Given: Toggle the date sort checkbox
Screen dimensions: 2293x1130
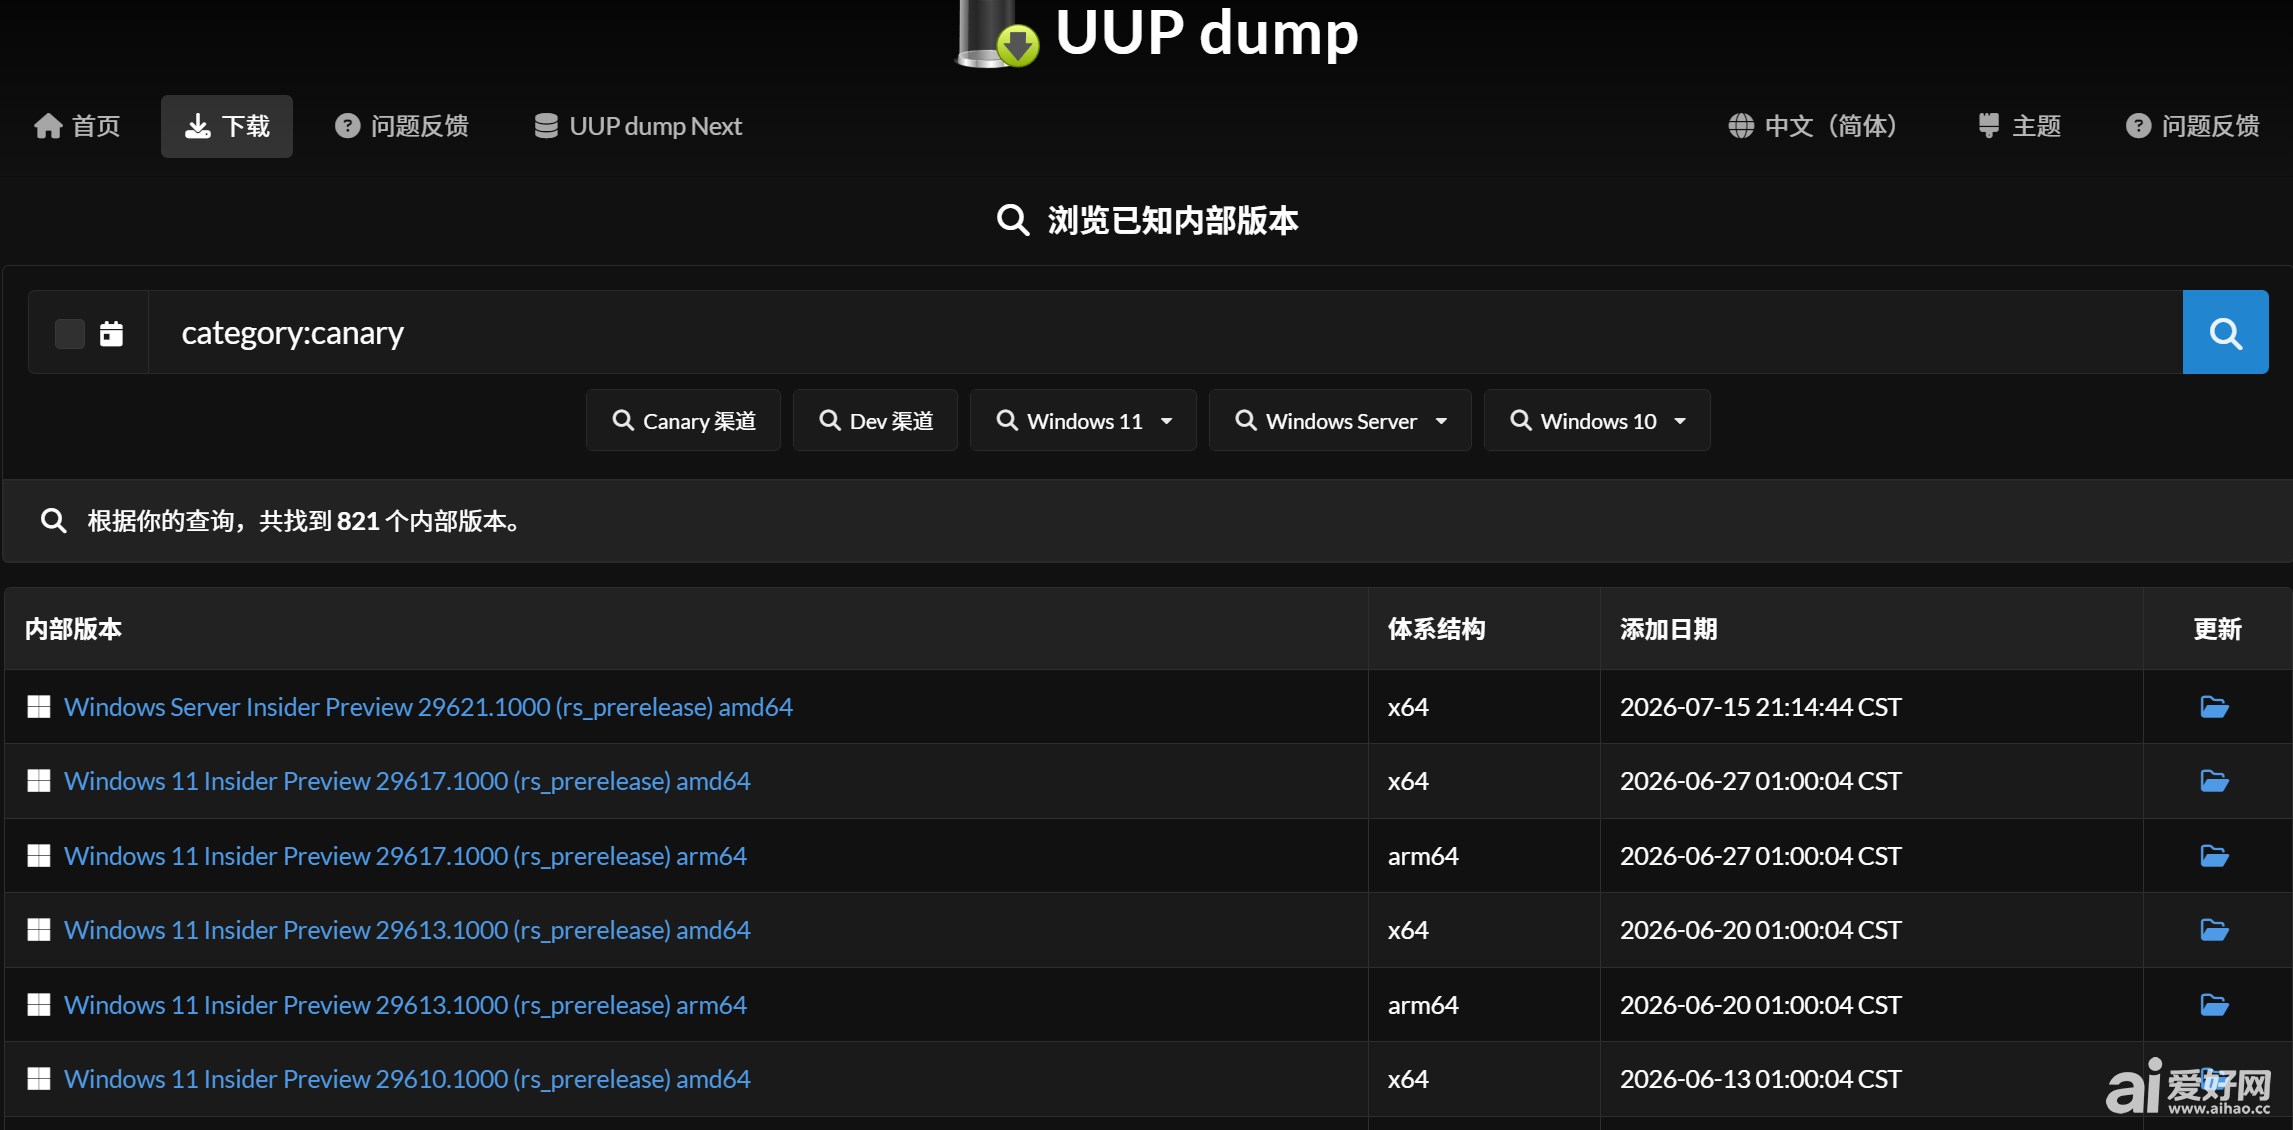Looking at the screenshot, I should pos(69,333).
